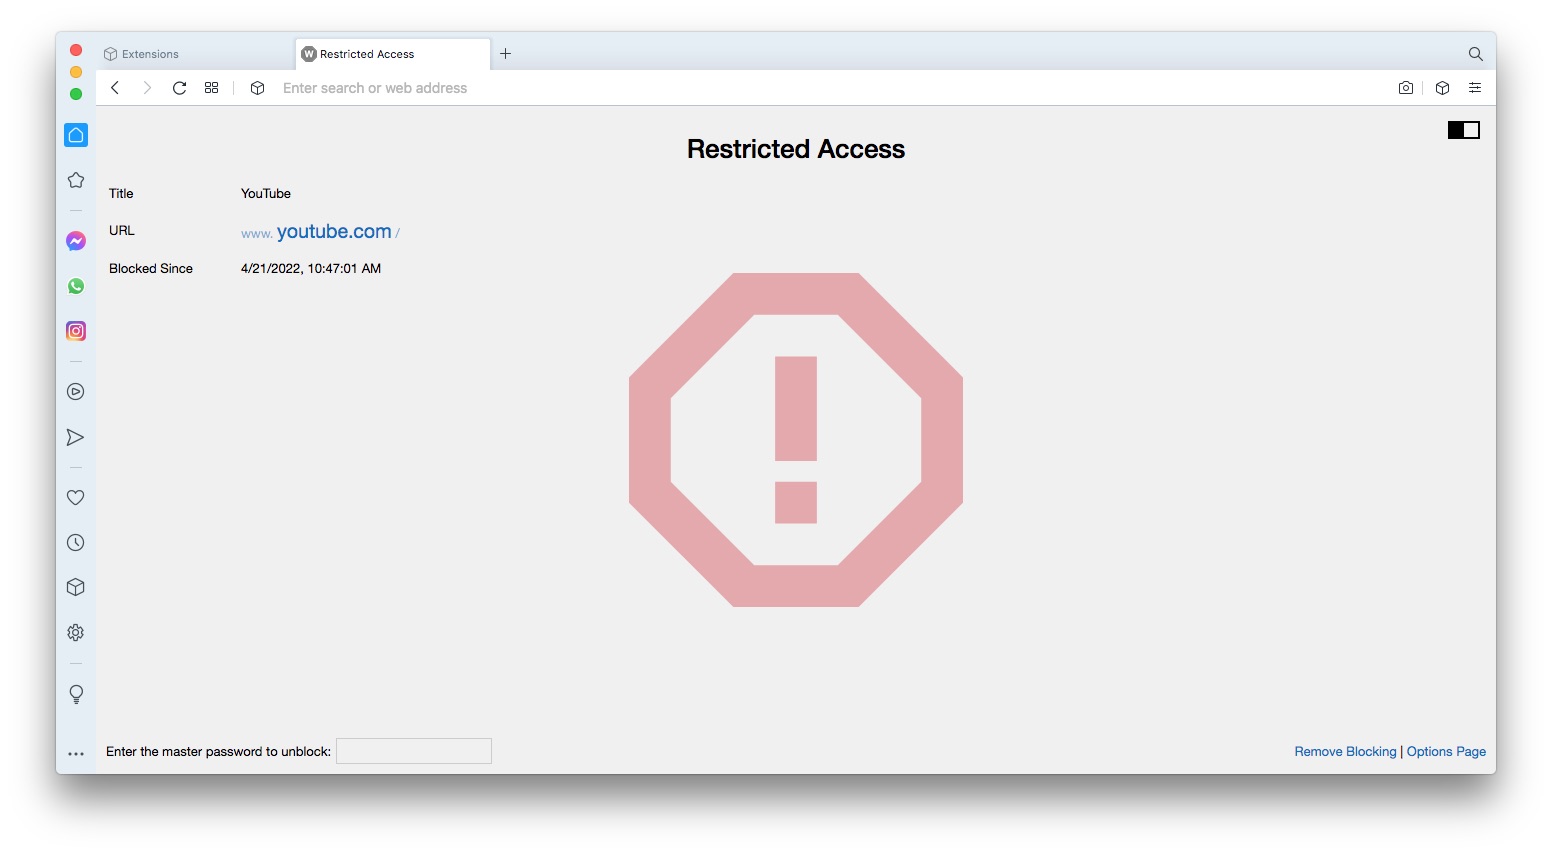This screenshot has height=854, width=1552.
Task: Open Instagram in the sidebar
Action: pyautogui.click(x=76, y=331)
